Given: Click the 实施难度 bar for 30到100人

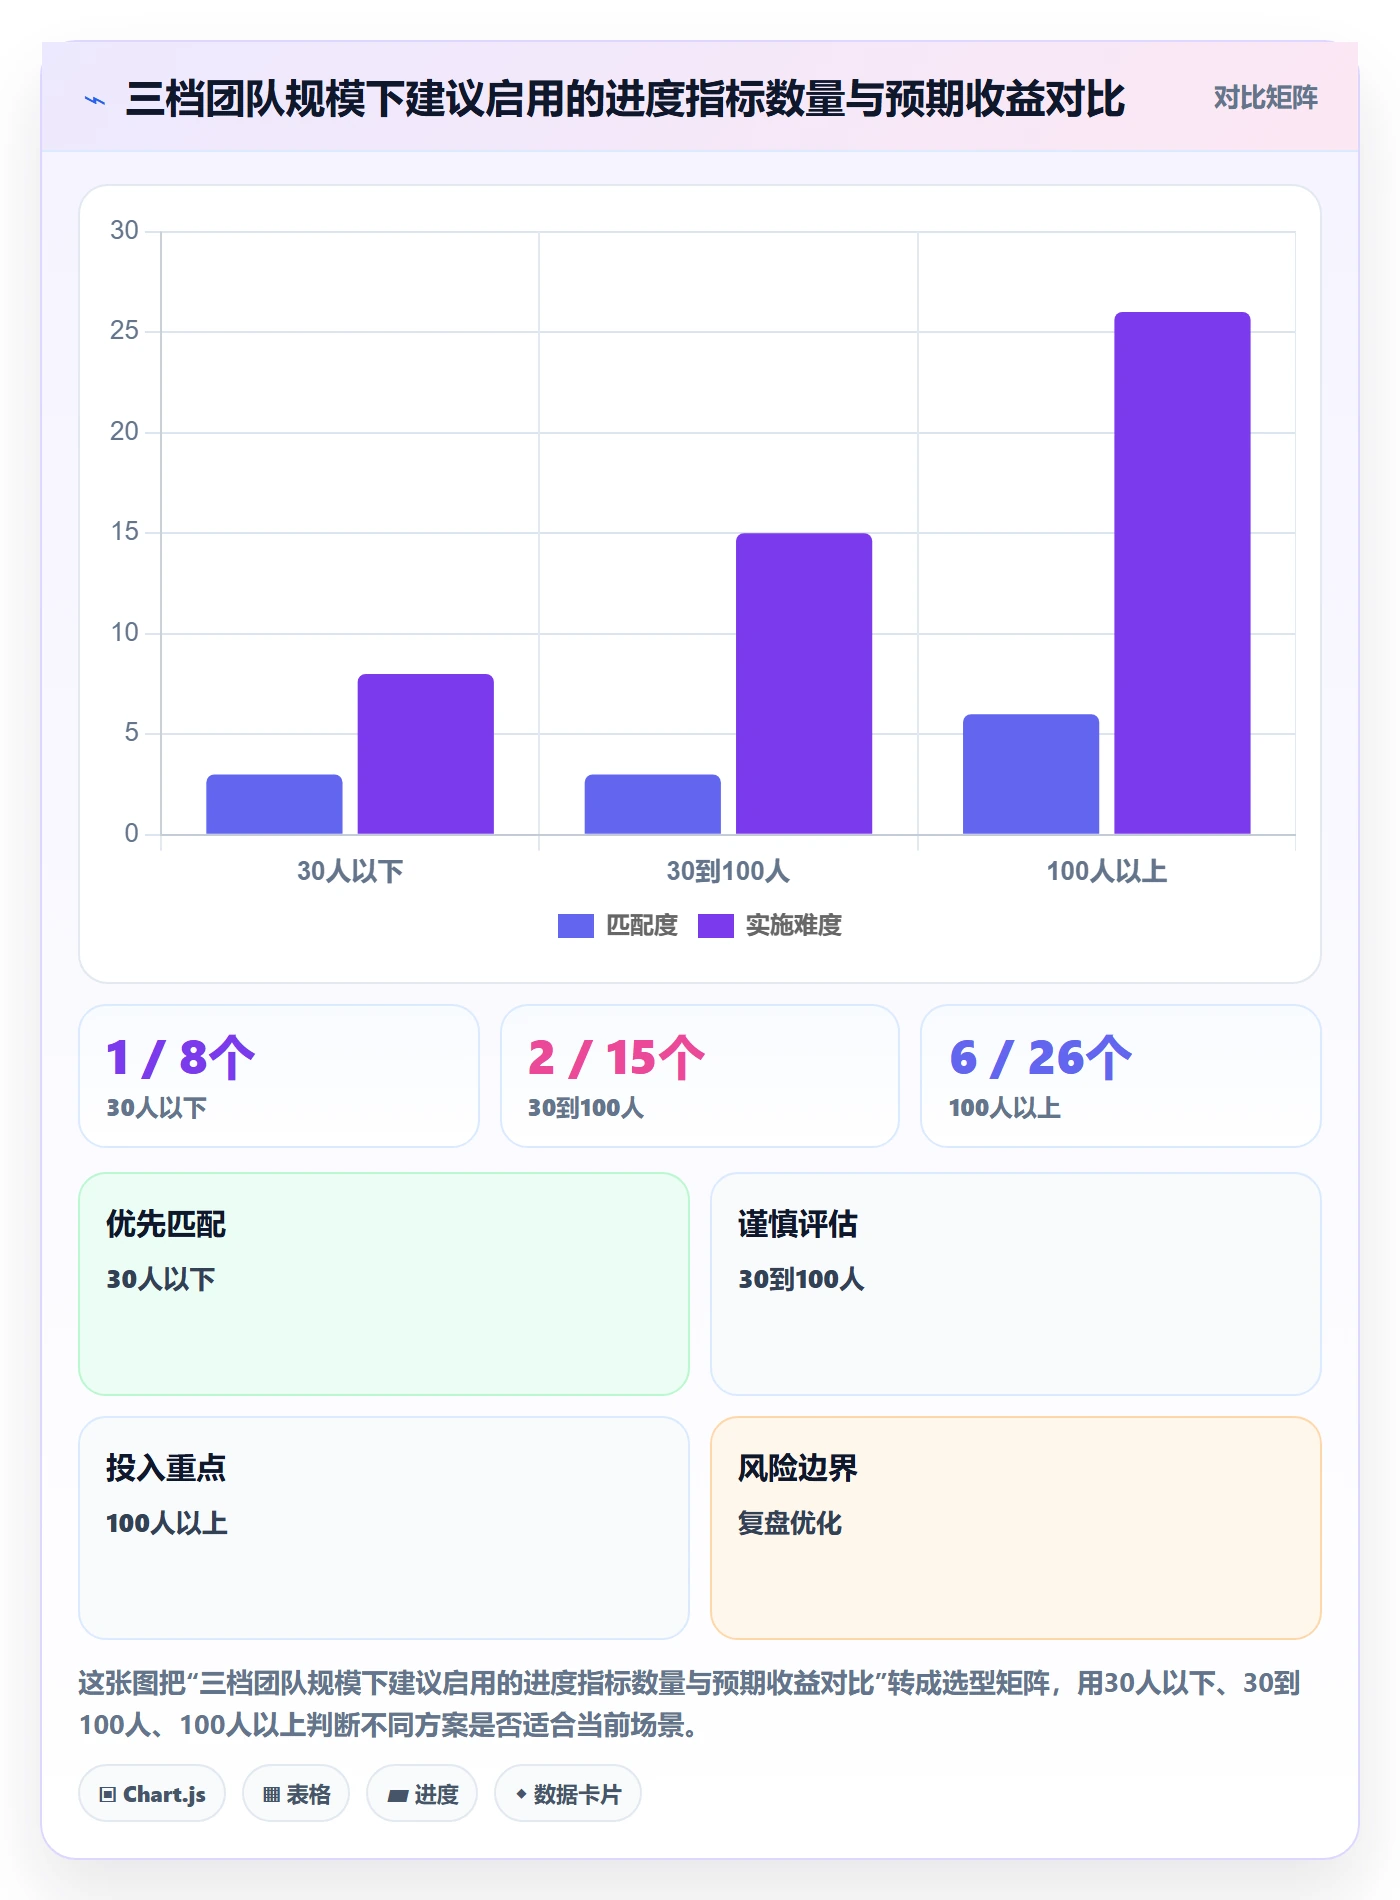Looking at the screenshot, I should 804,683.
